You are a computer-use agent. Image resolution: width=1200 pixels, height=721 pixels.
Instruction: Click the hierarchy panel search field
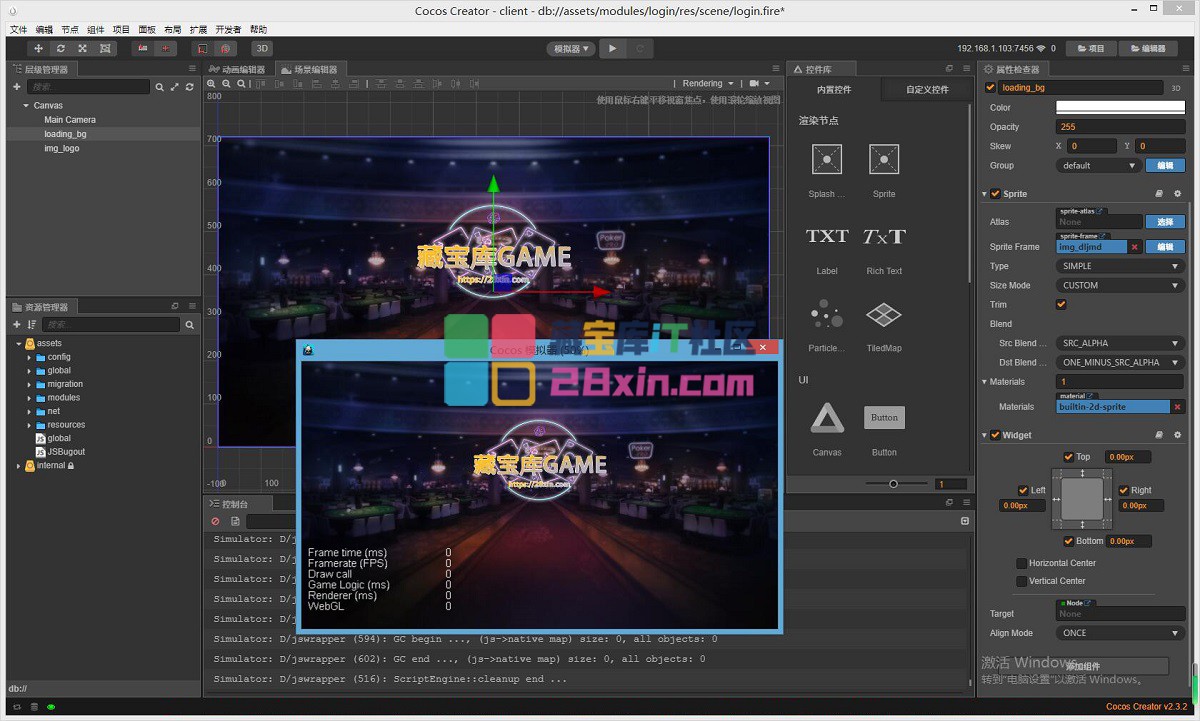click(88, 87)
